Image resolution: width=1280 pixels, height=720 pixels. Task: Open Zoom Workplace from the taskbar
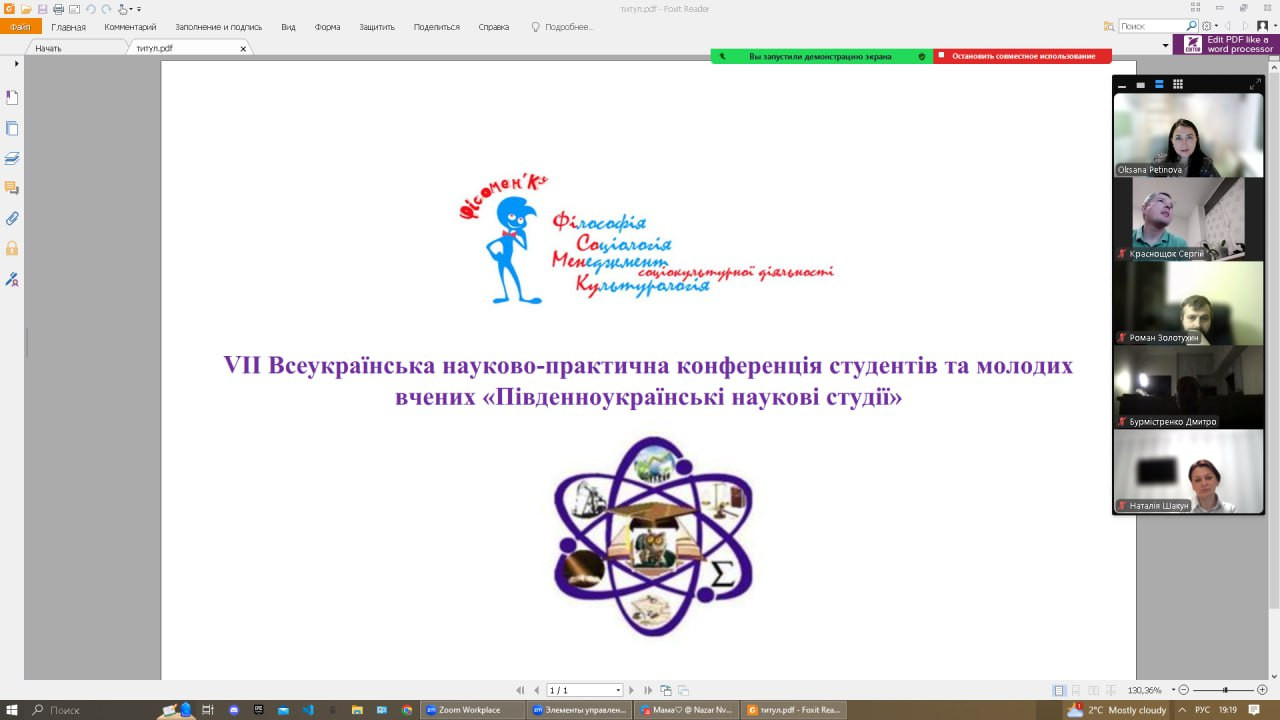472,710
